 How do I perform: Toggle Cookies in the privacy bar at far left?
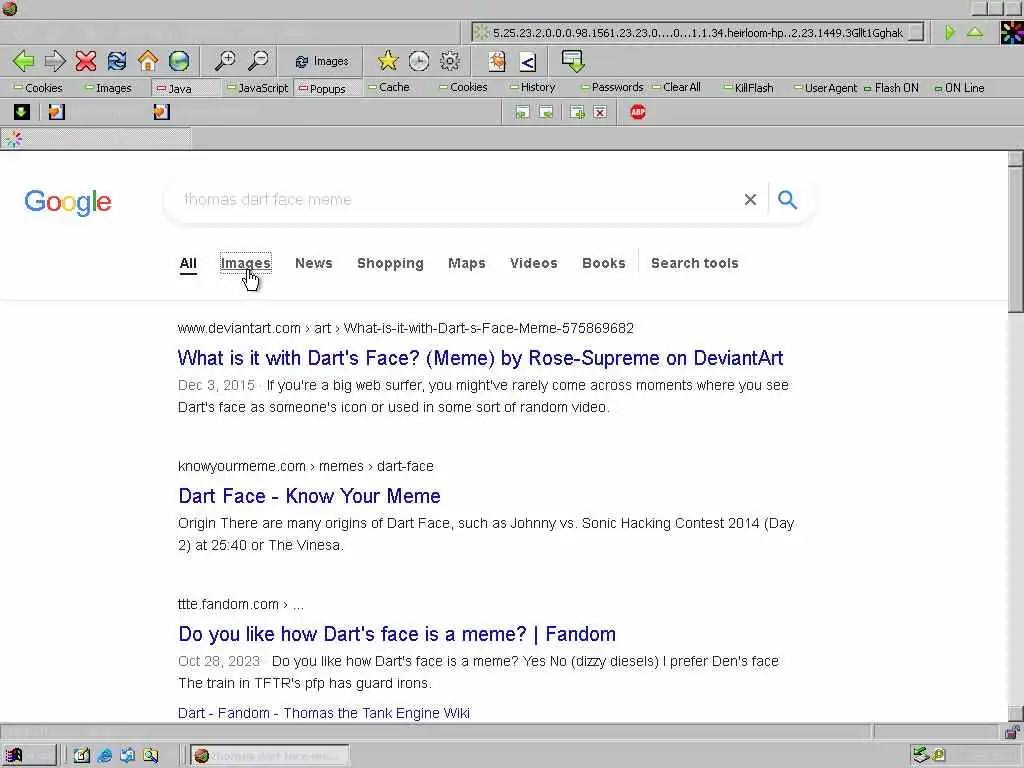click(39, 88)
